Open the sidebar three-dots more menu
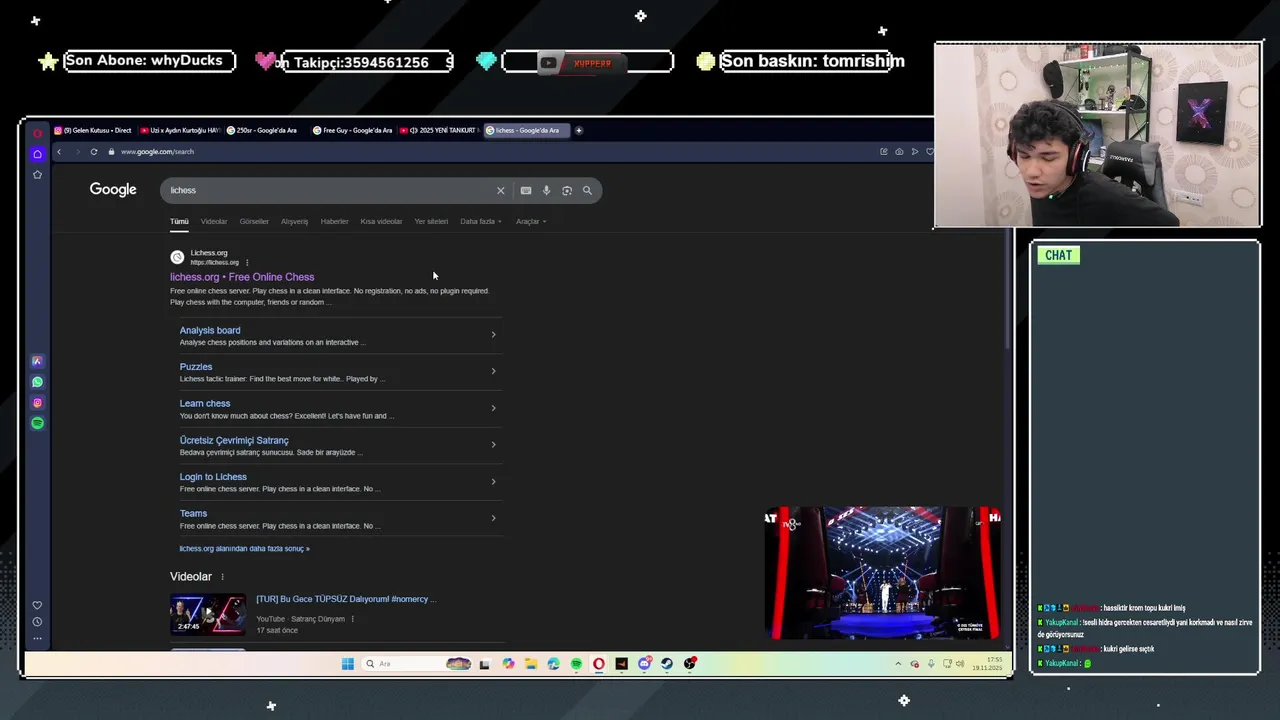The height and width of the screenshot is (720, 1280). pyautogui.click(x=37, y=638)
